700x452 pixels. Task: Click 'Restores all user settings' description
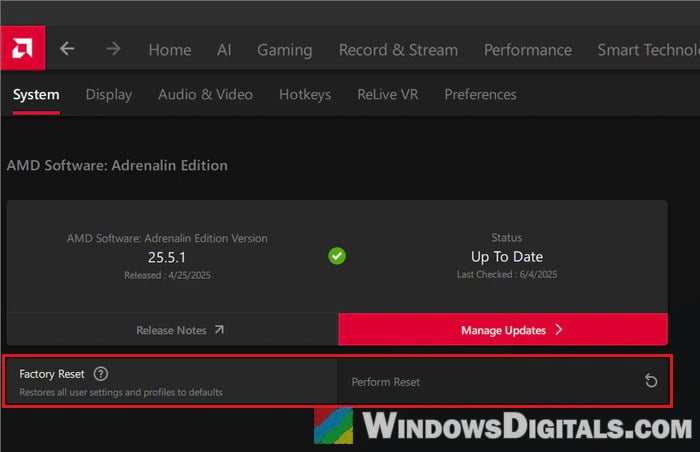(121, 393)
